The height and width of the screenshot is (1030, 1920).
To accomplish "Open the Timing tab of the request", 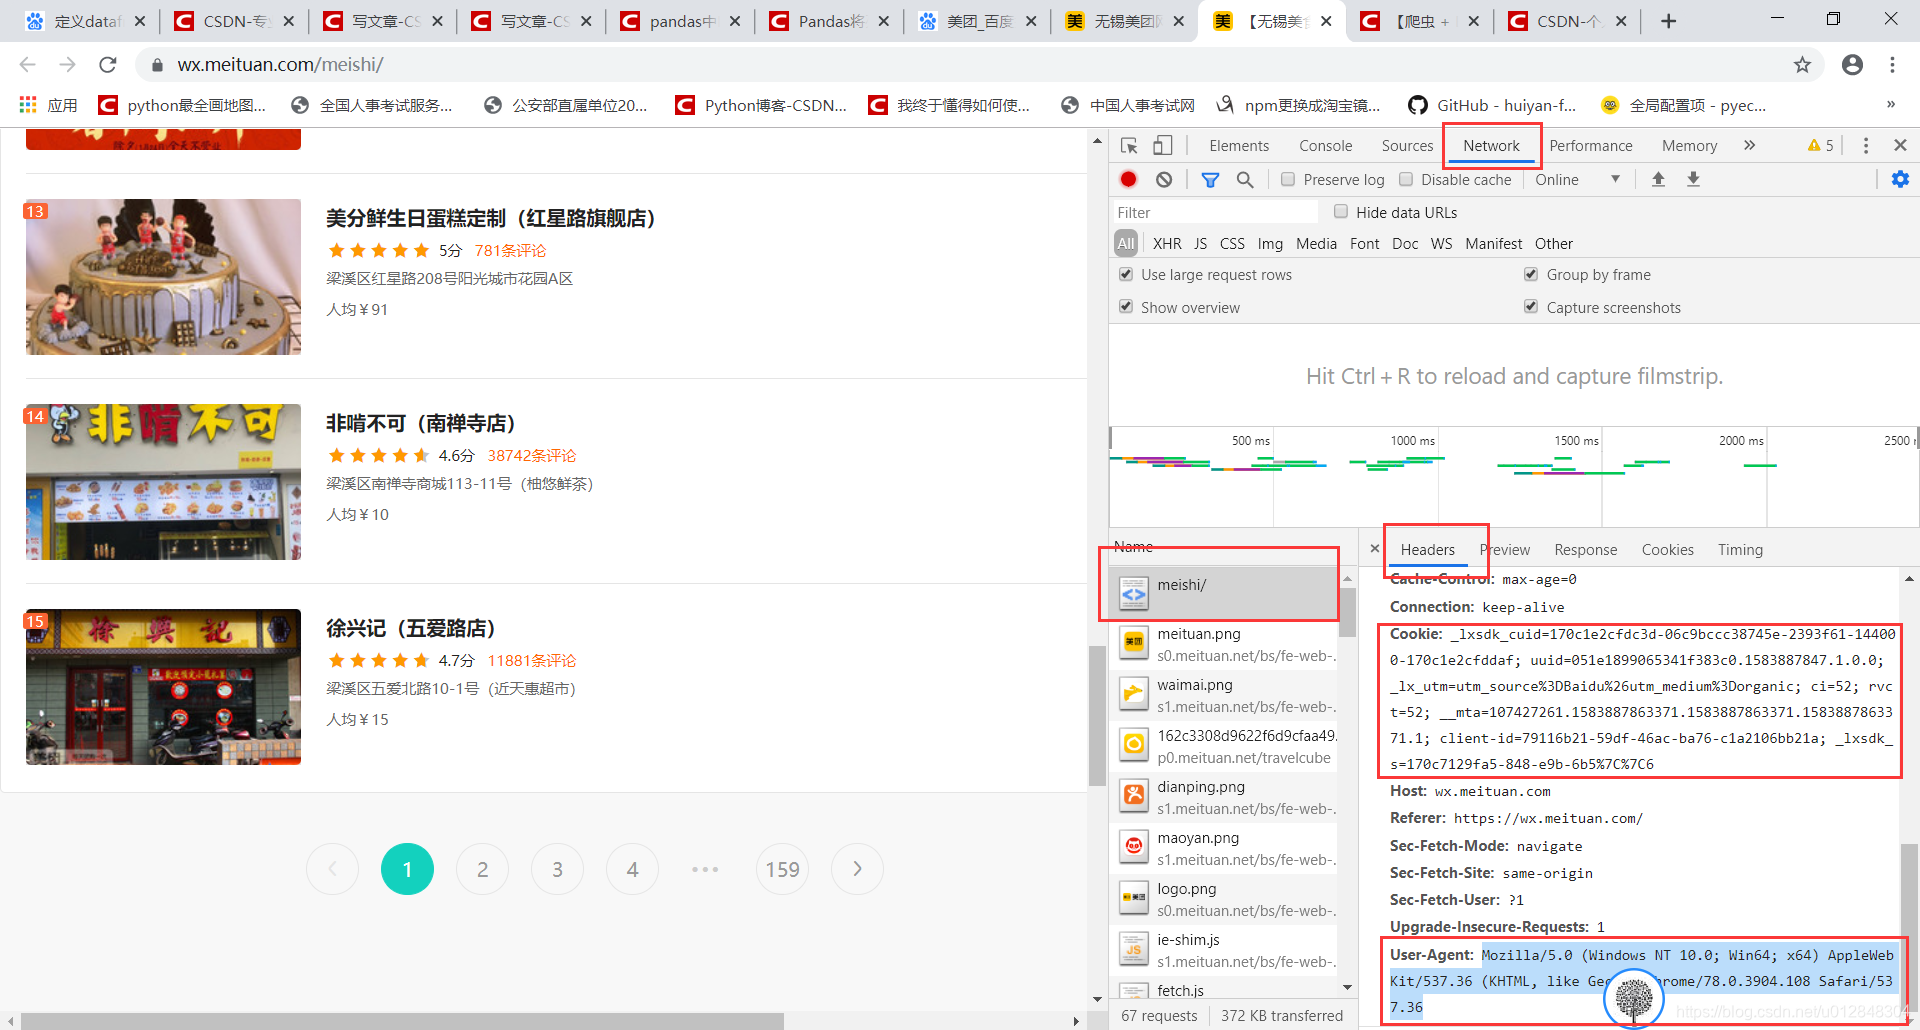I will click(x=1740, y=550).
